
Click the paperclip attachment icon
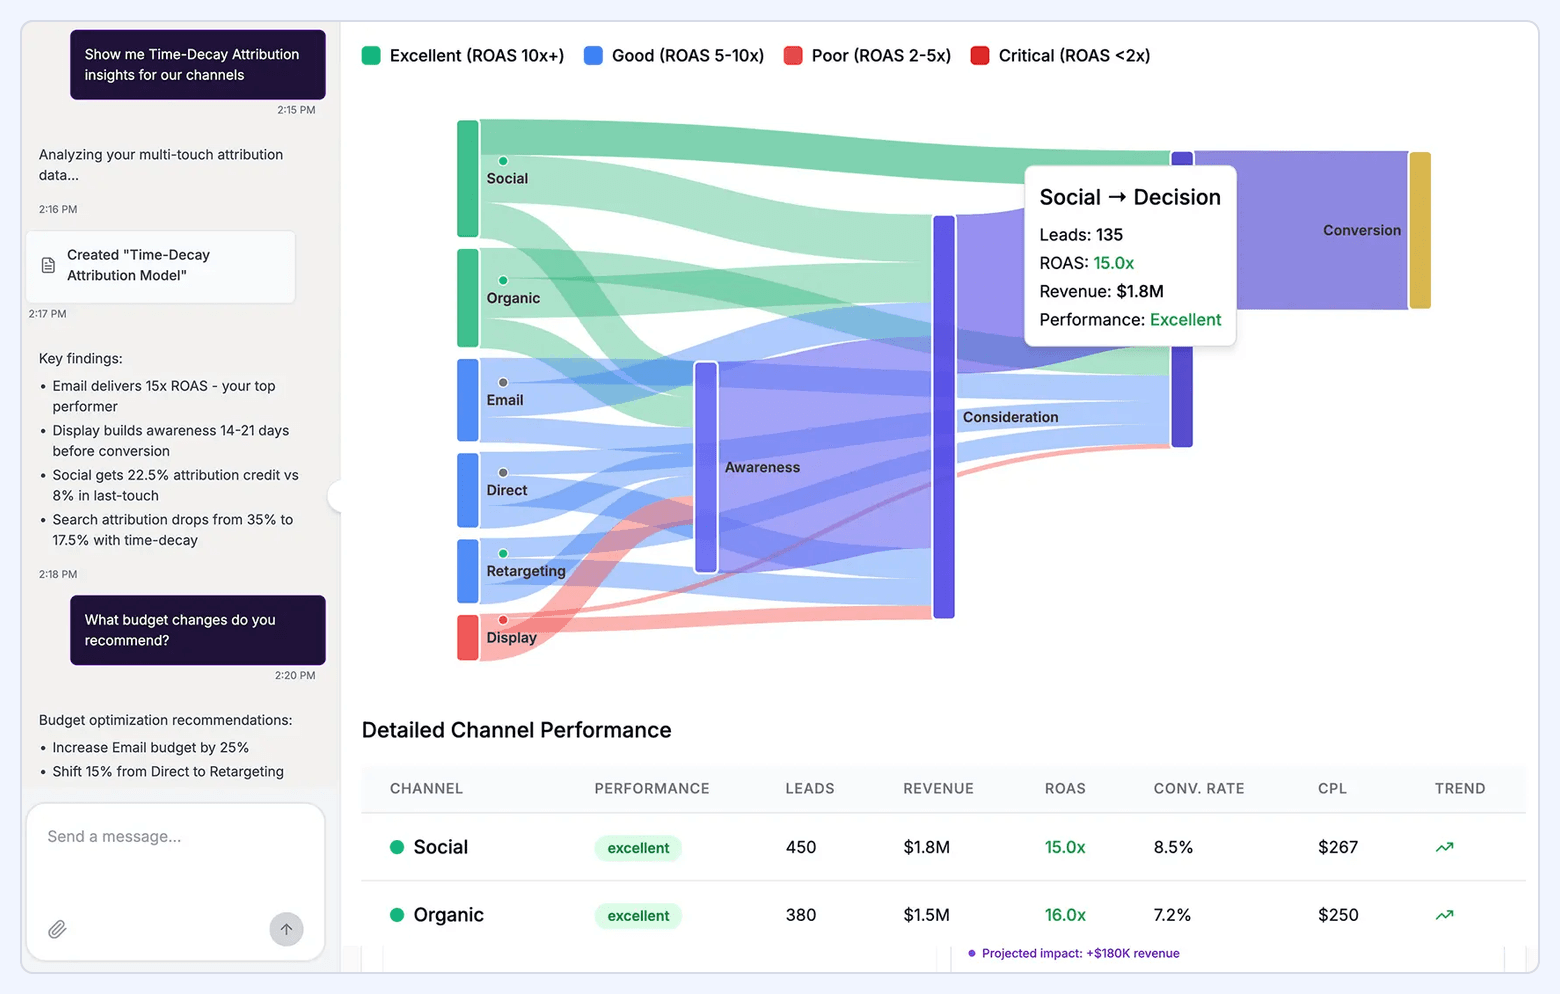tap(57, 929)
